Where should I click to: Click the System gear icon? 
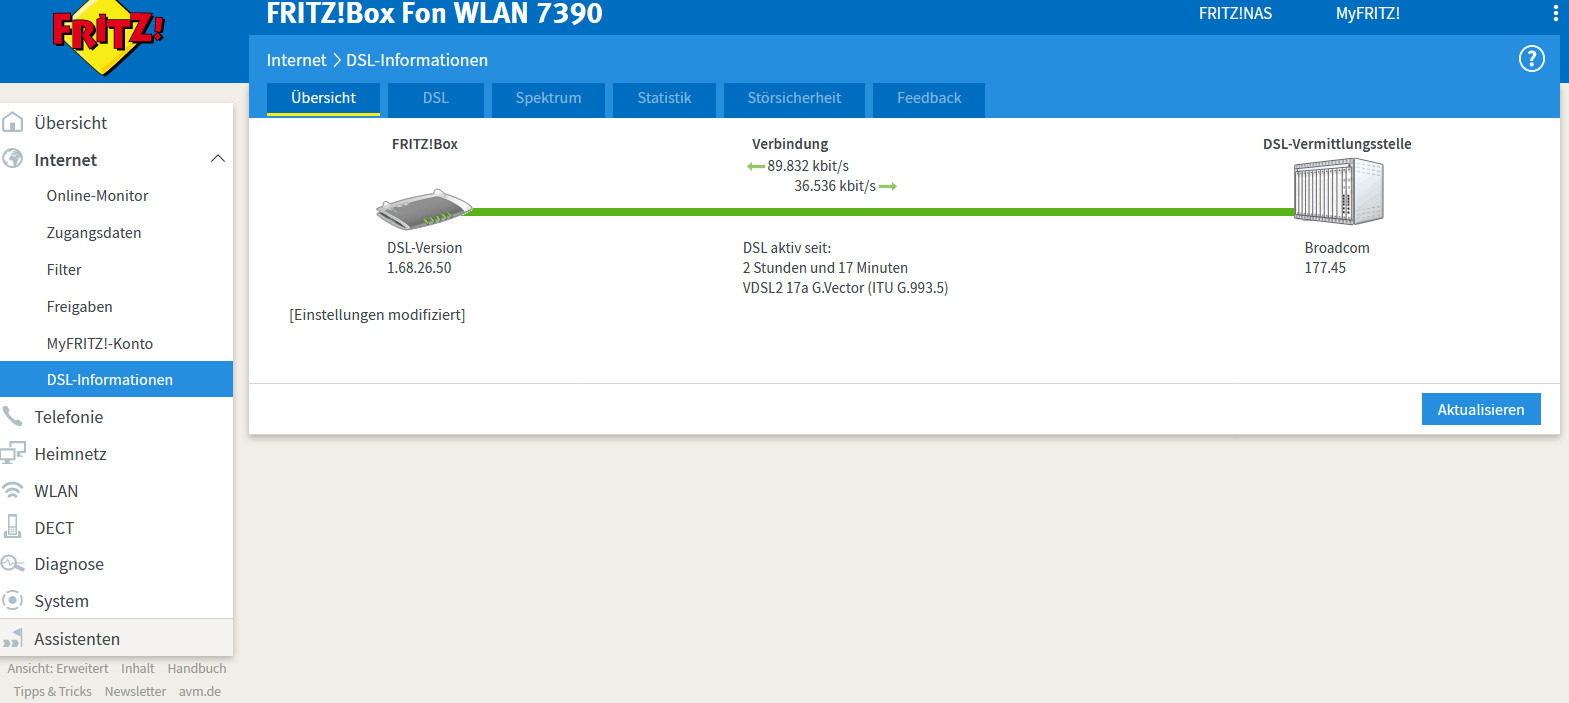tap(12, 600)
